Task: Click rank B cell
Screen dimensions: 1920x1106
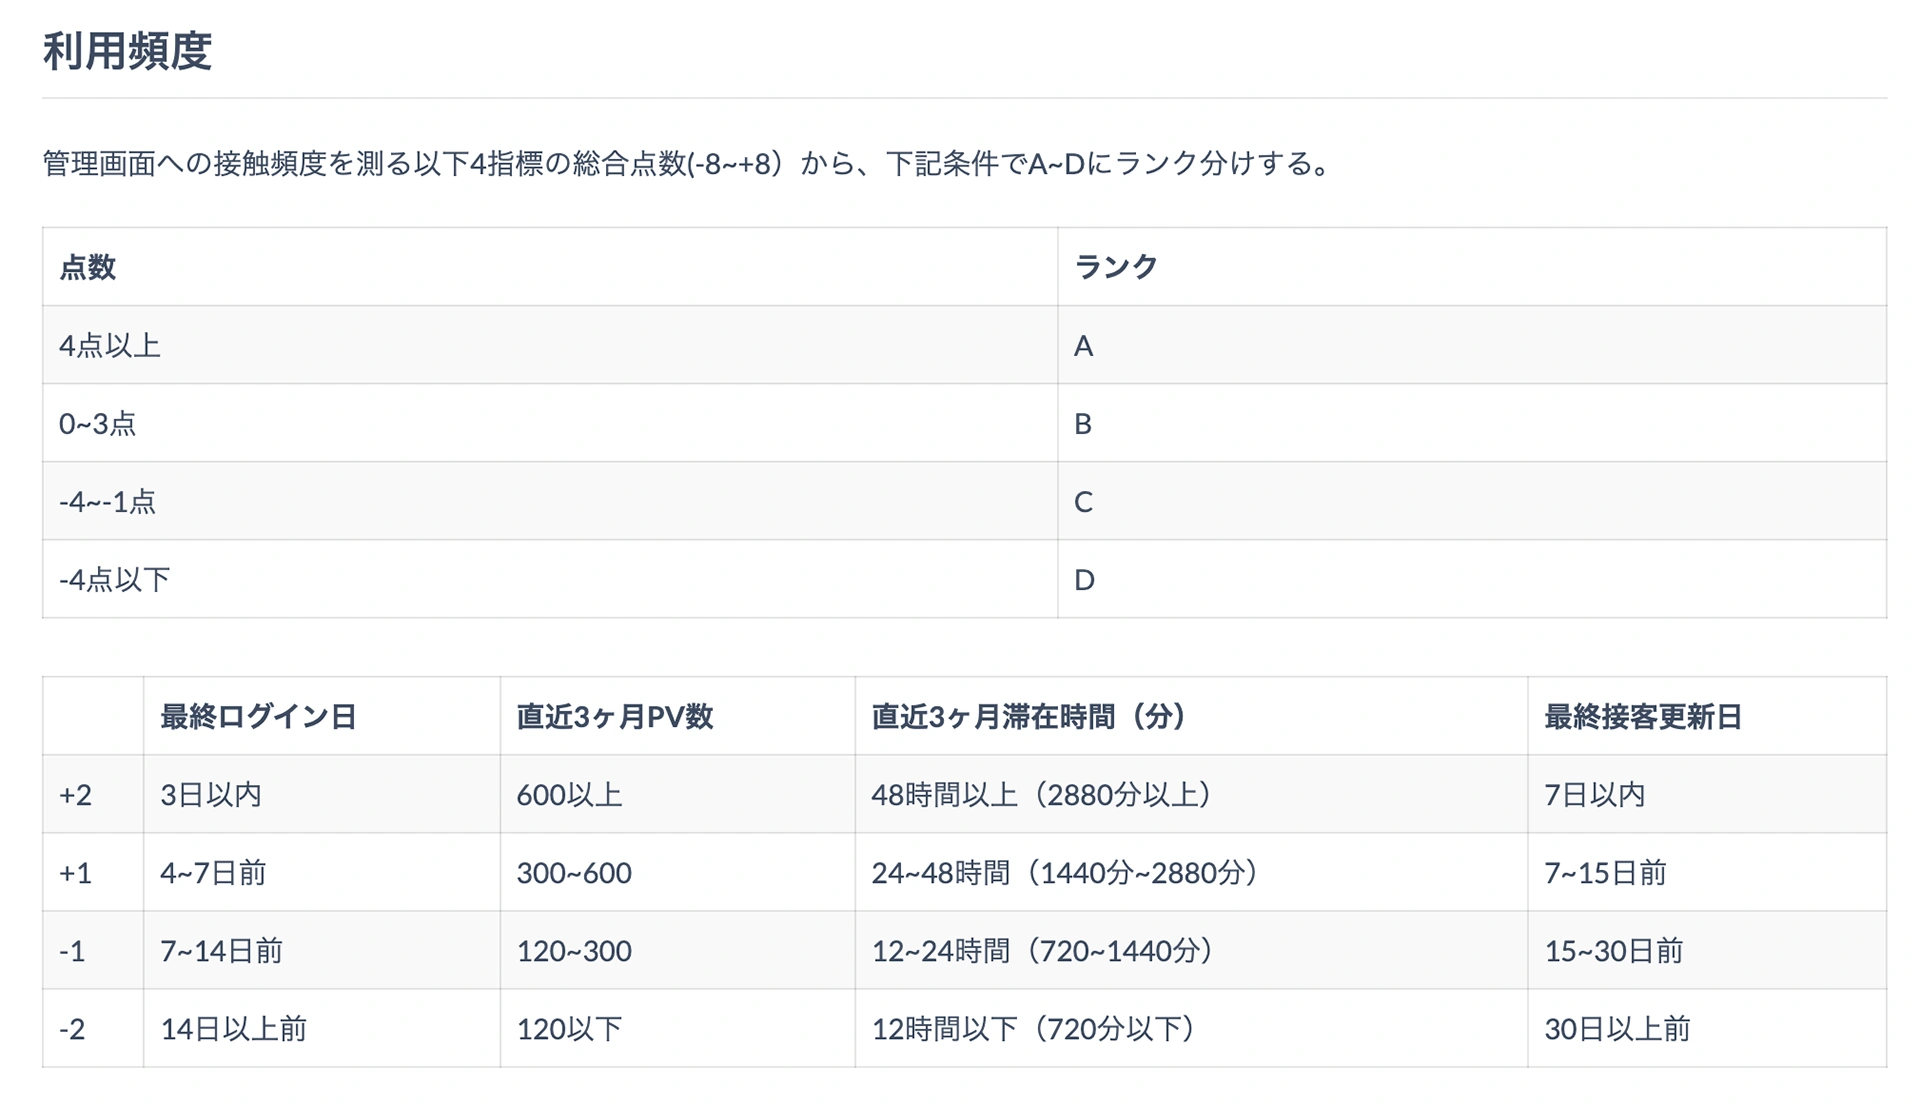Action: [1472, 423]
